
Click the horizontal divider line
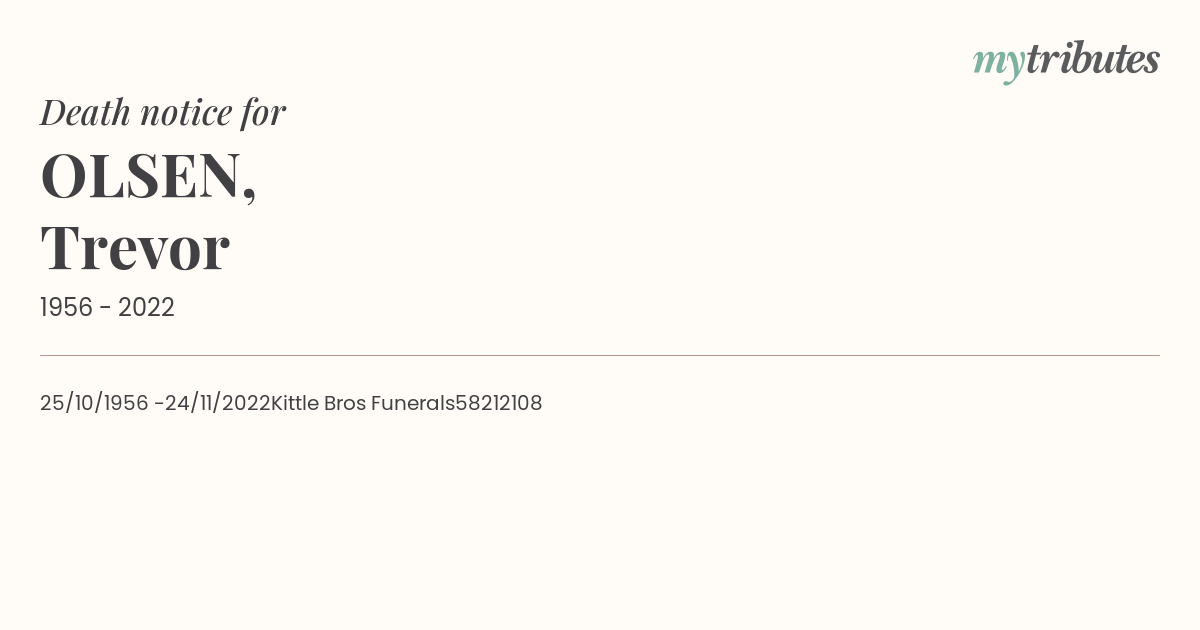[600, 355]
